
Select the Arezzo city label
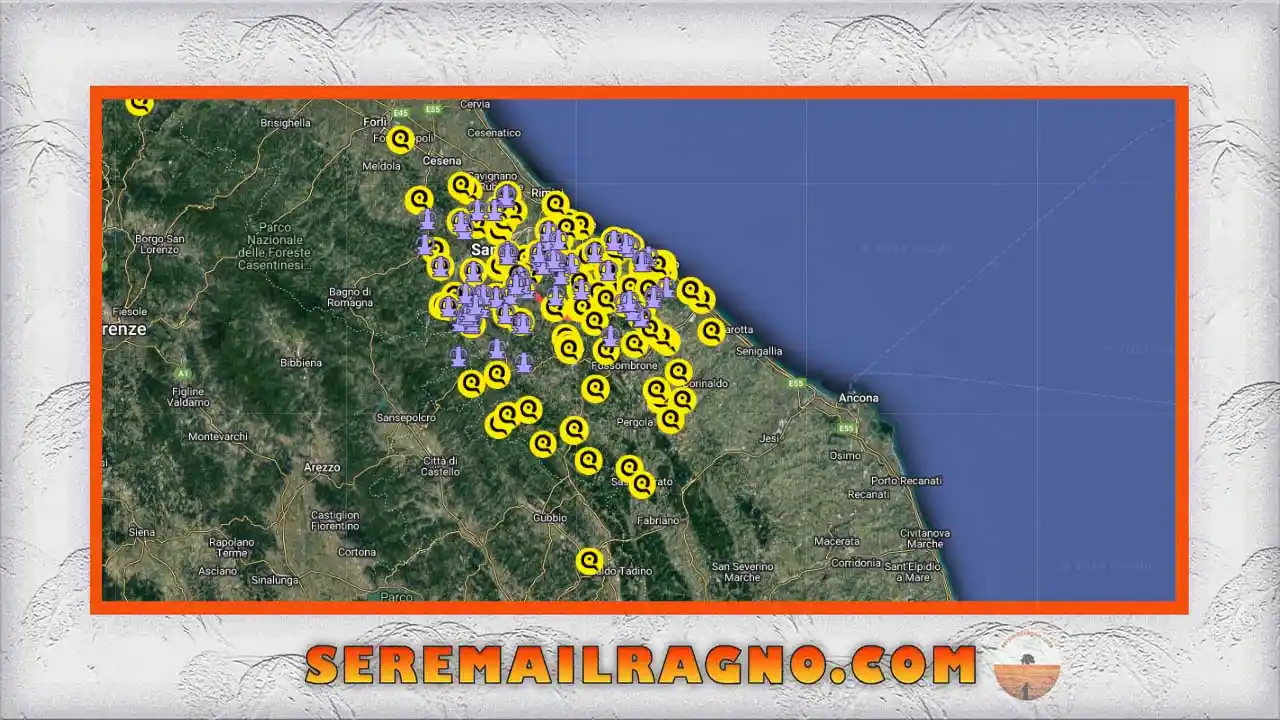322,467
